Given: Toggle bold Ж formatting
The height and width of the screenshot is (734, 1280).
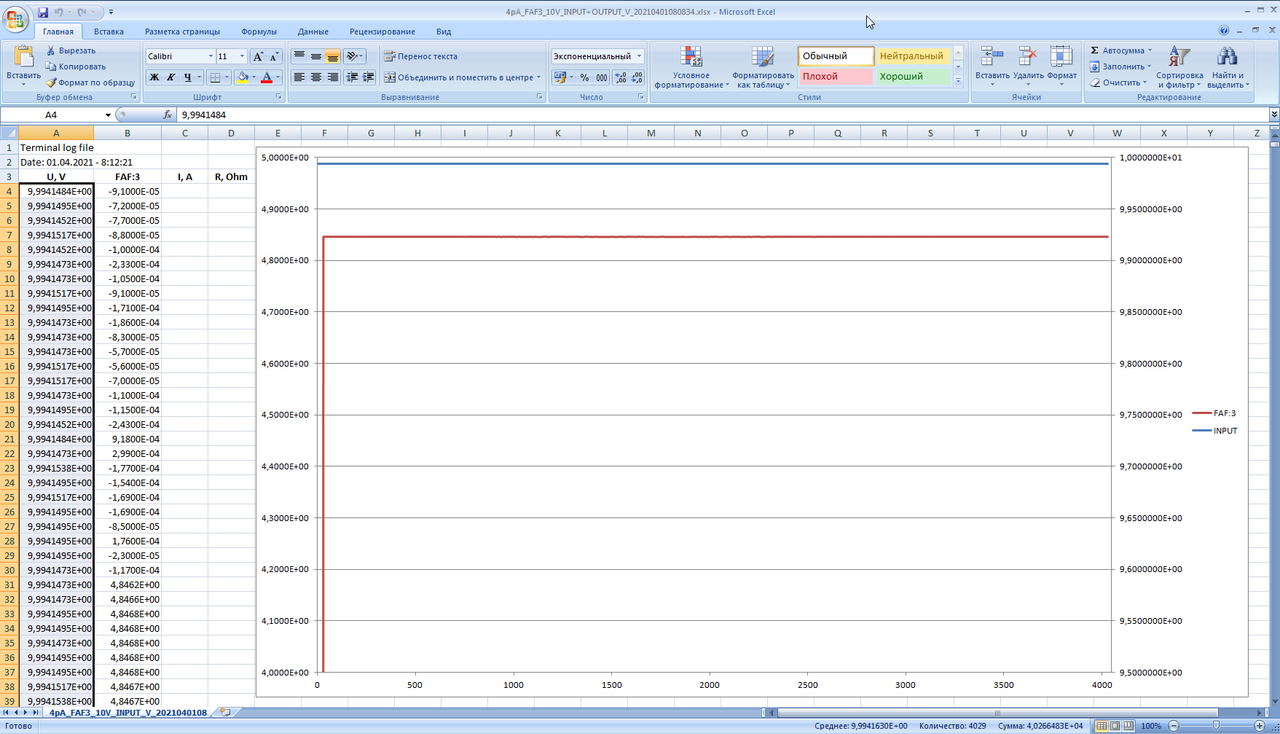Looking at the screenshot, I should point(154,77).
